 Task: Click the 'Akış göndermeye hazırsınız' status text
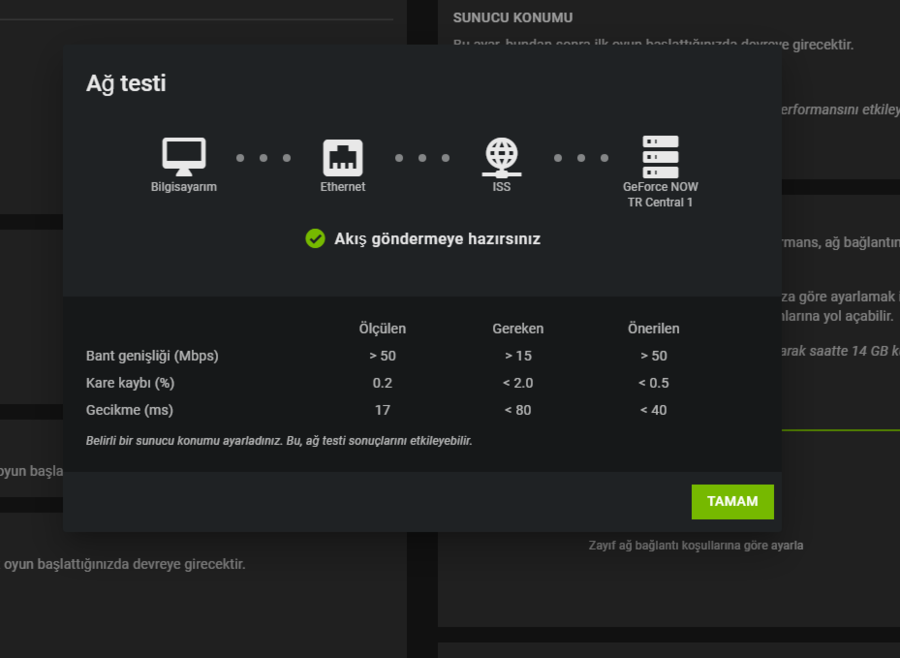click(x=437, y=239)
